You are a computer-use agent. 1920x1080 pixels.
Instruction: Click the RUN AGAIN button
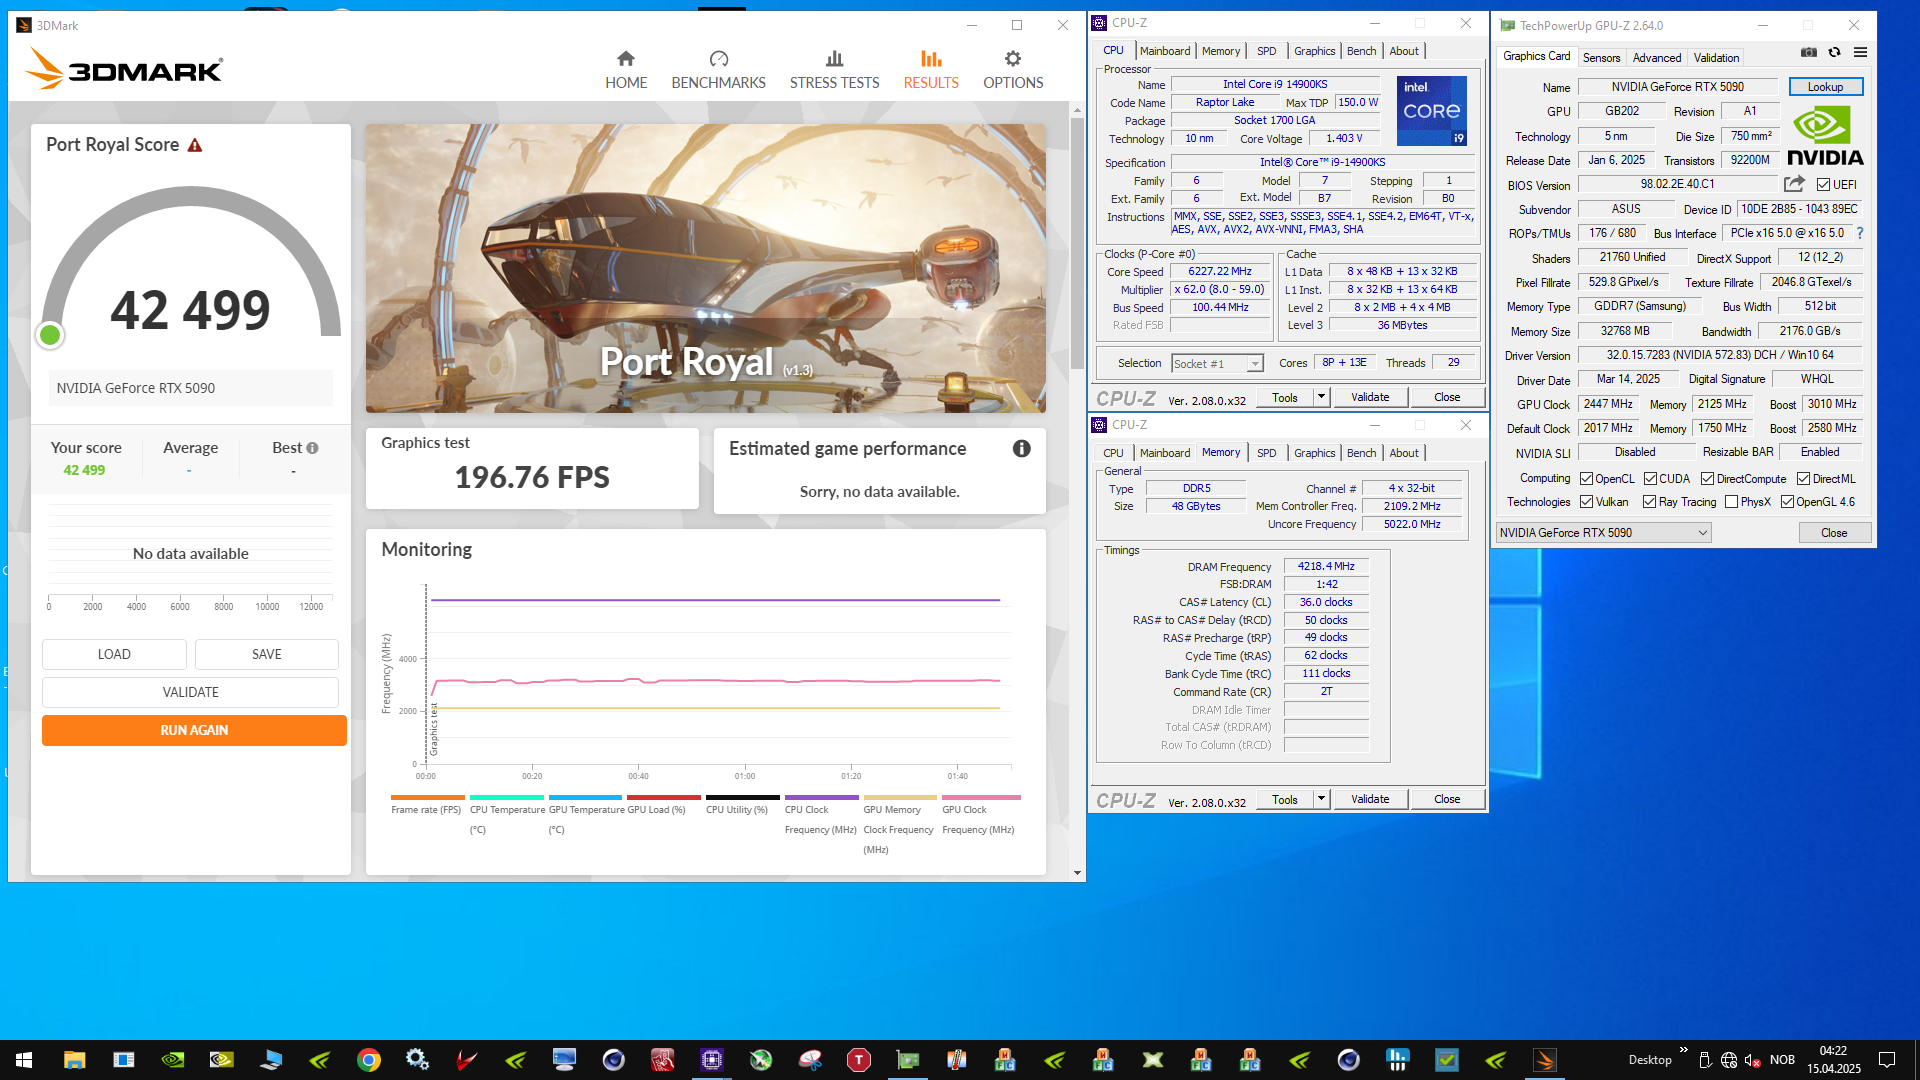194,730
